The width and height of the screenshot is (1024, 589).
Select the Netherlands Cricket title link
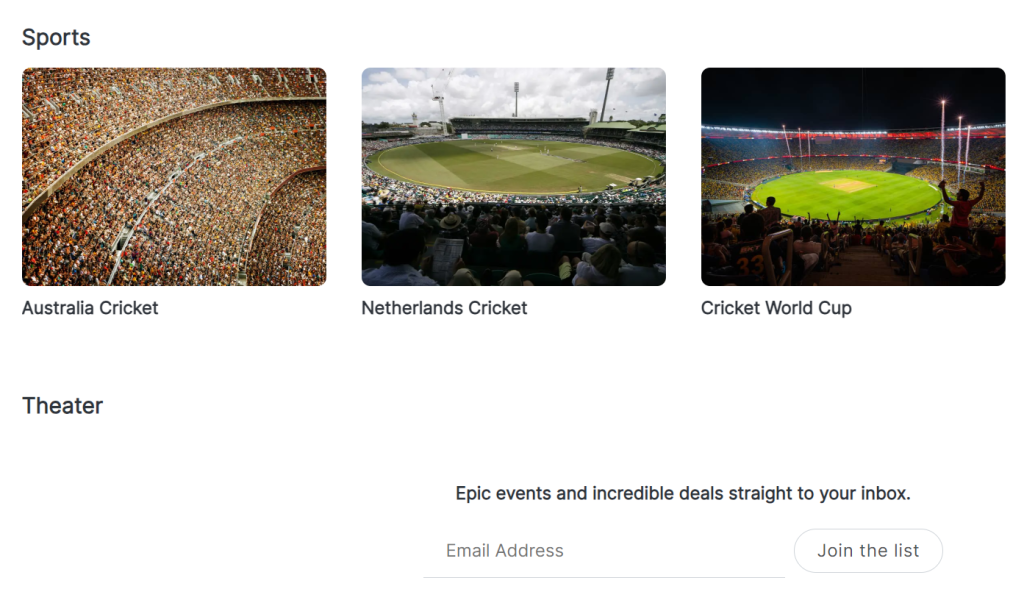pyautogui.click(x=444, y=308)
